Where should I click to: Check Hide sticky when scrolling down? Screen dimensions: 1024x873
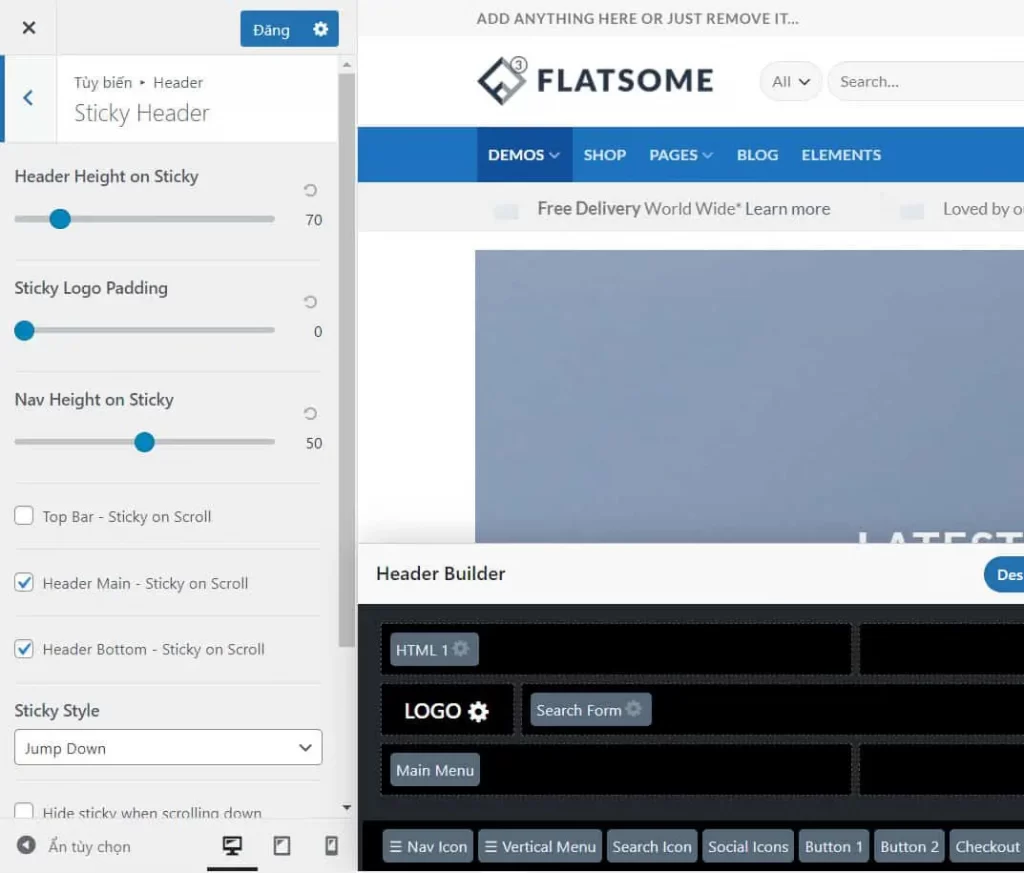(x=23, y=812)
